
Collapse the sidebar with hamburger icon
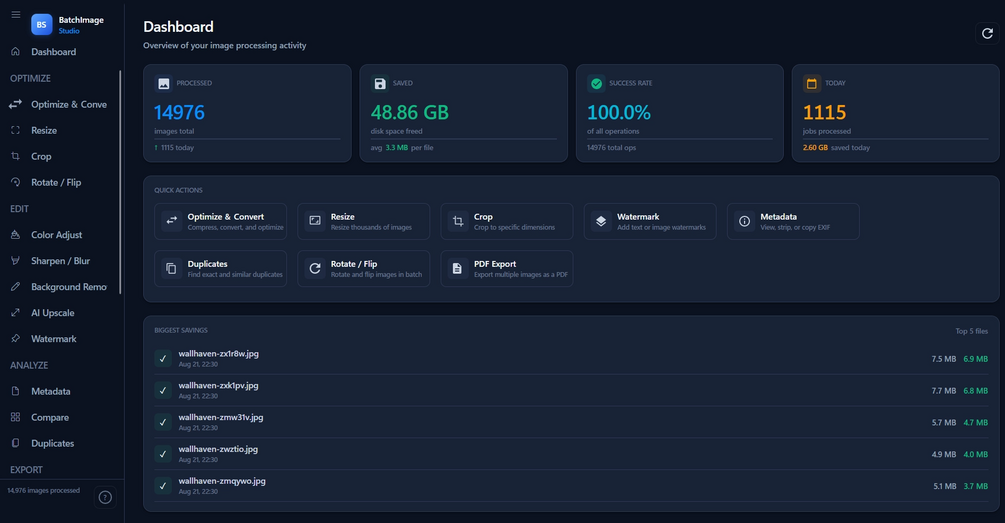click(x=15, y=14)
